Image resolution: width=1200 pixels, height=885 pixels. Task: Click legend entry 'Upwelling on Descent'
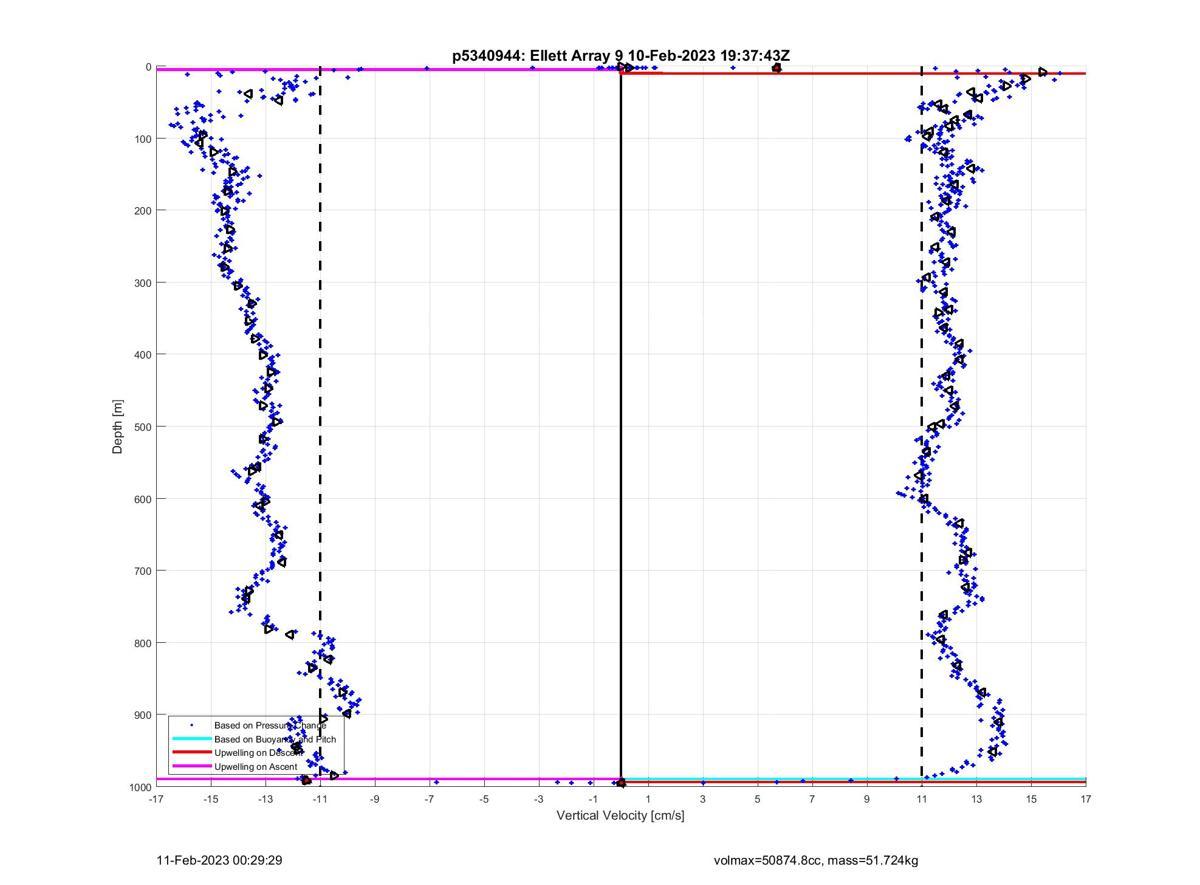[x=258, y=752]
